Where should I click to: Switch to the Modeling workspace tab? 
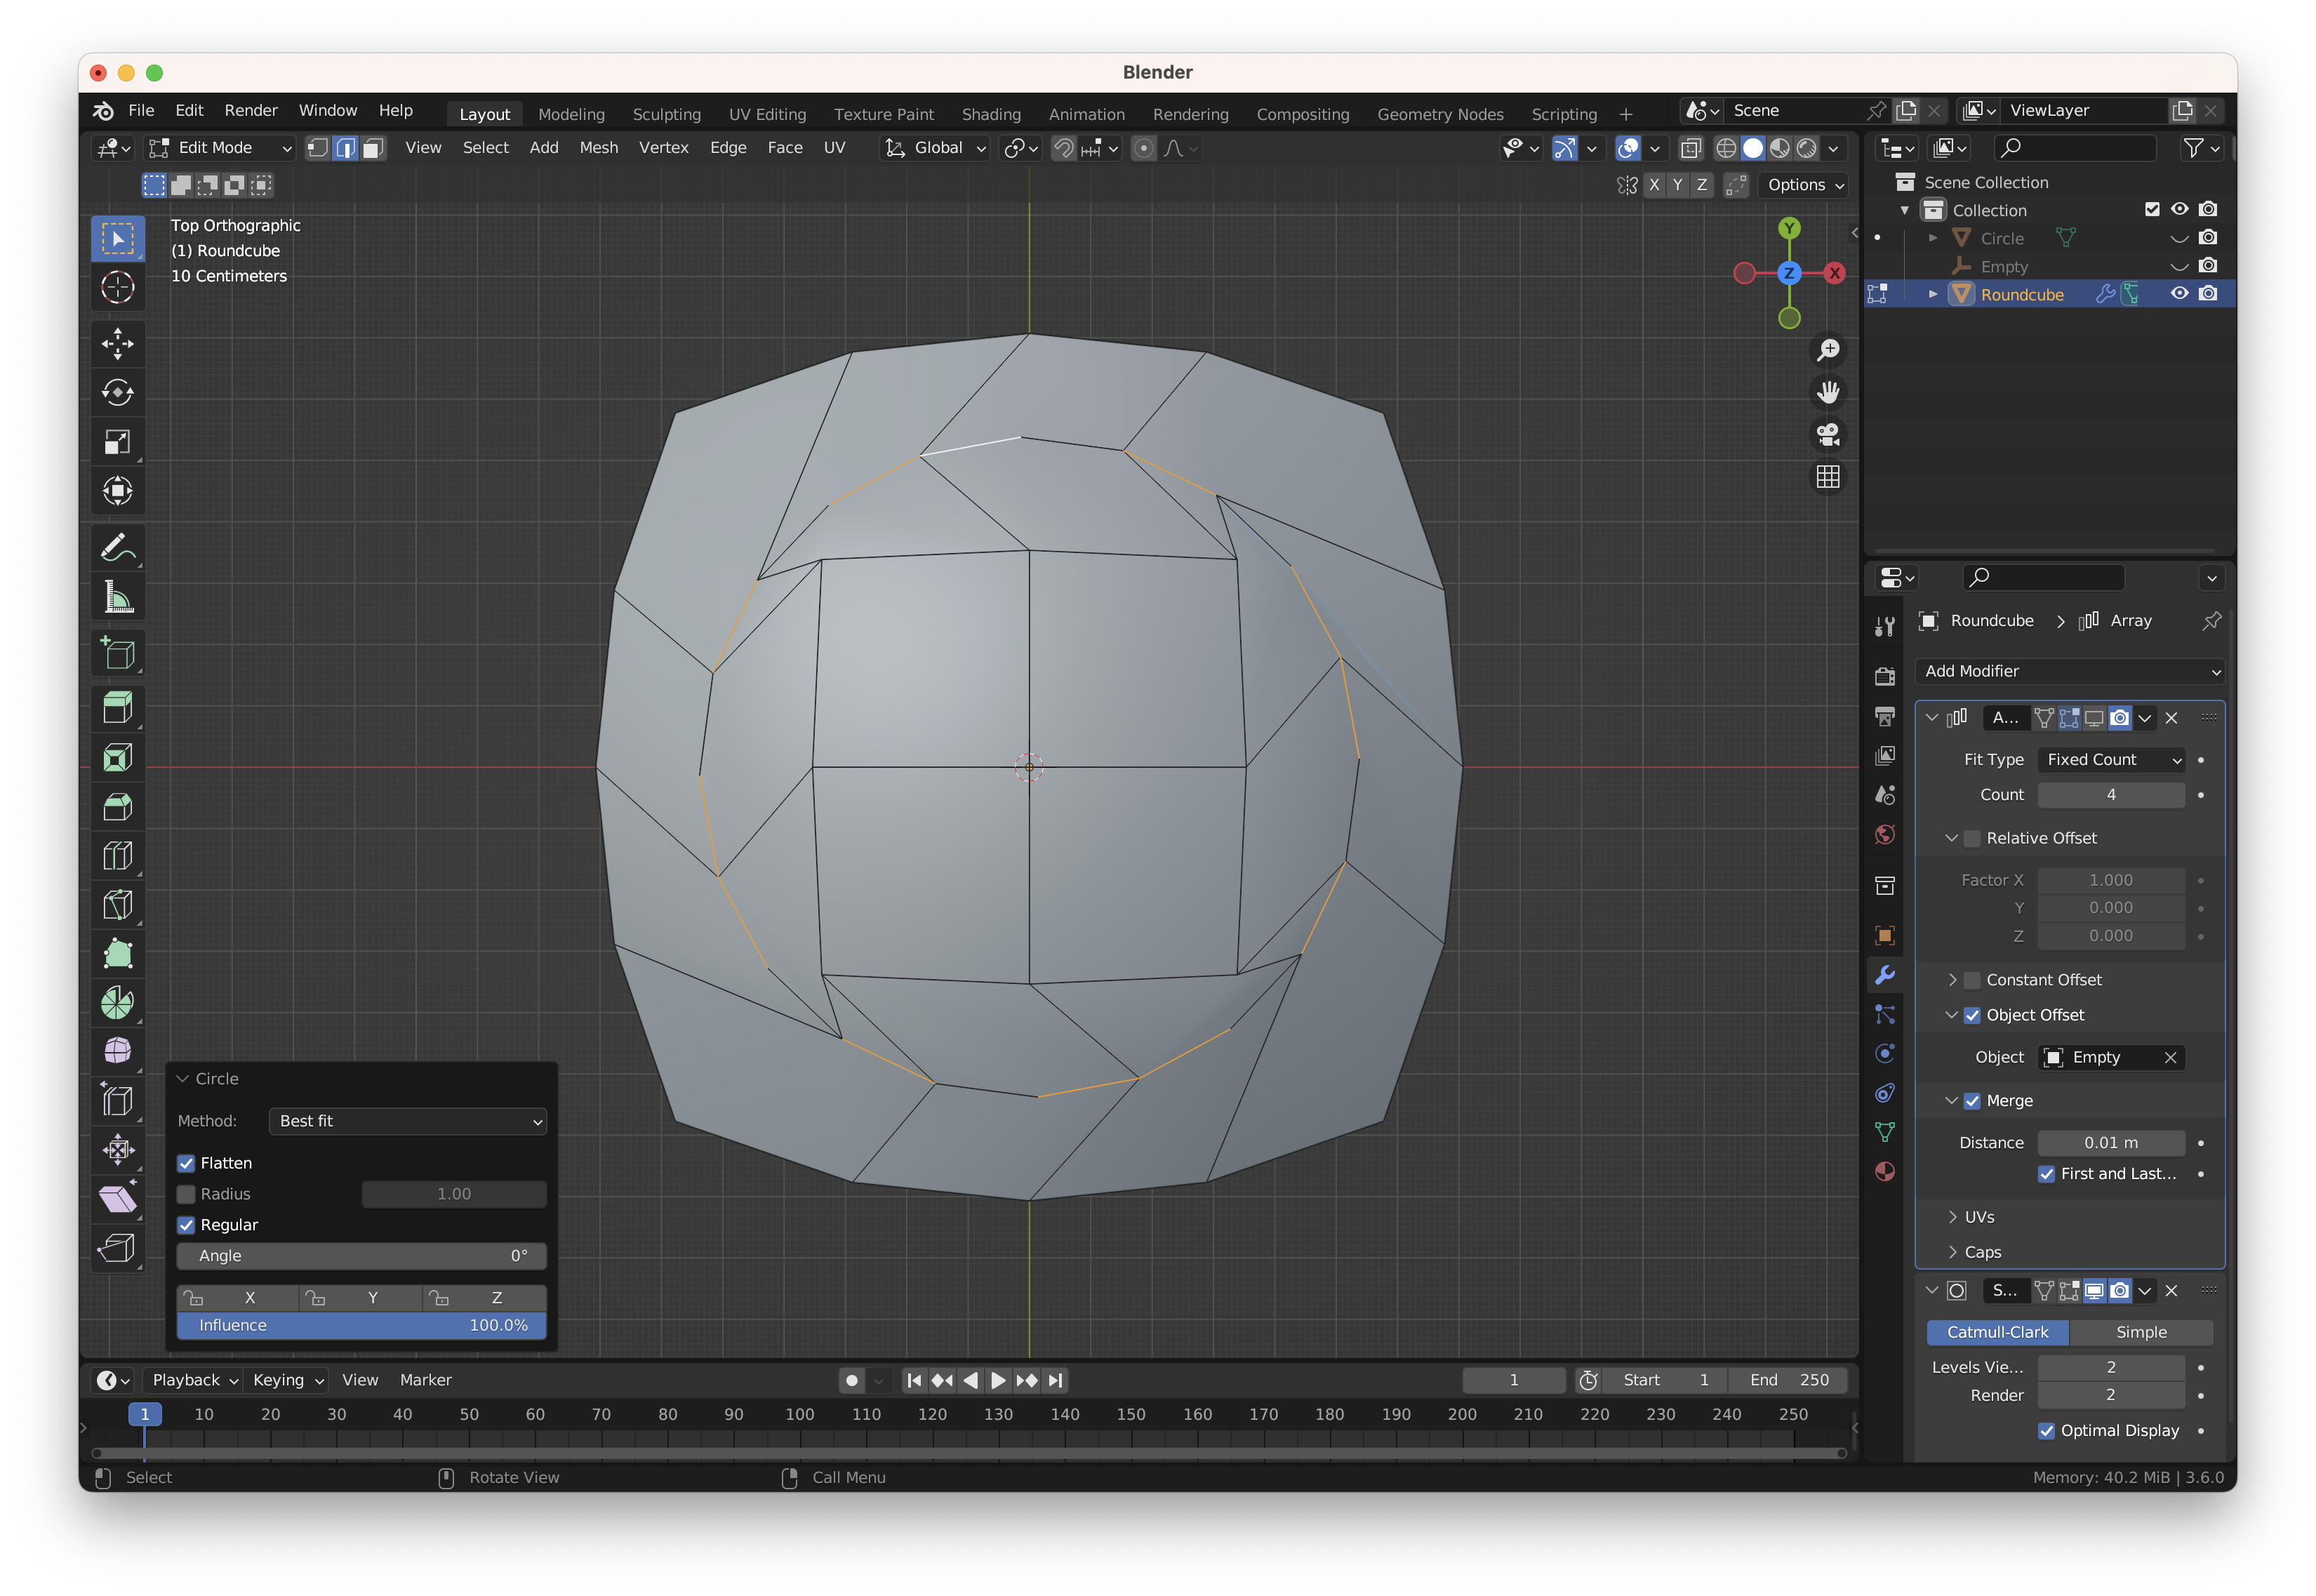(x=571, y=114)
